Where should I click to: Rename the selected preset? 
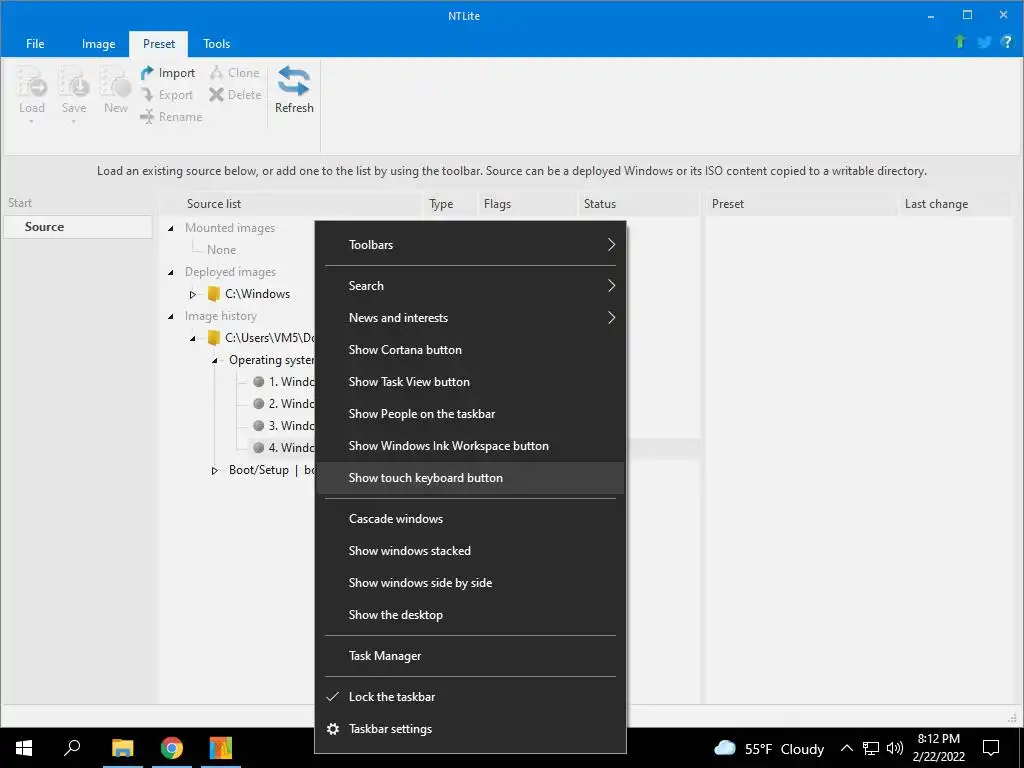[171, 117]
